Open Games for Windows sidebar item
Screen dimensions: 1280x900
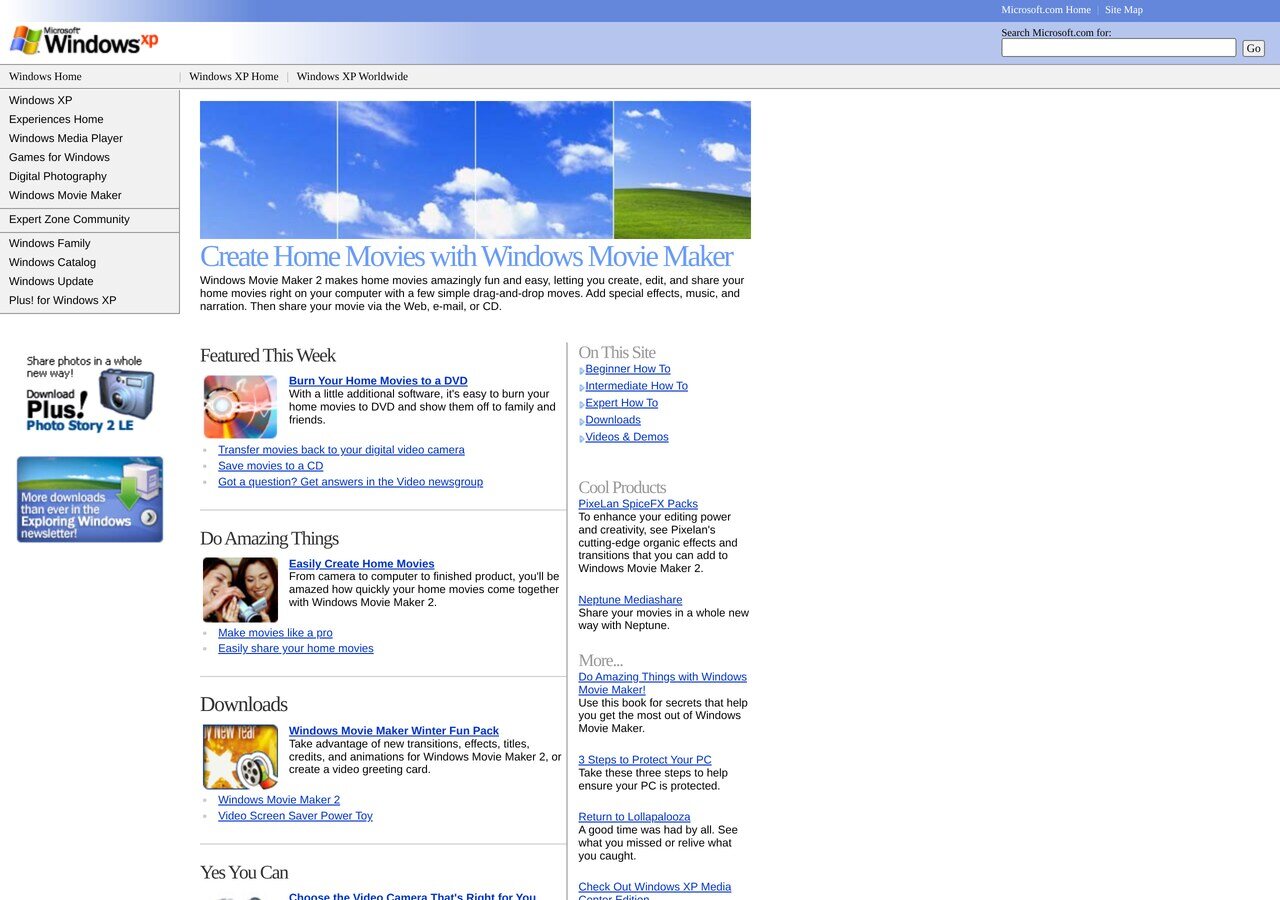coord(59,157)
